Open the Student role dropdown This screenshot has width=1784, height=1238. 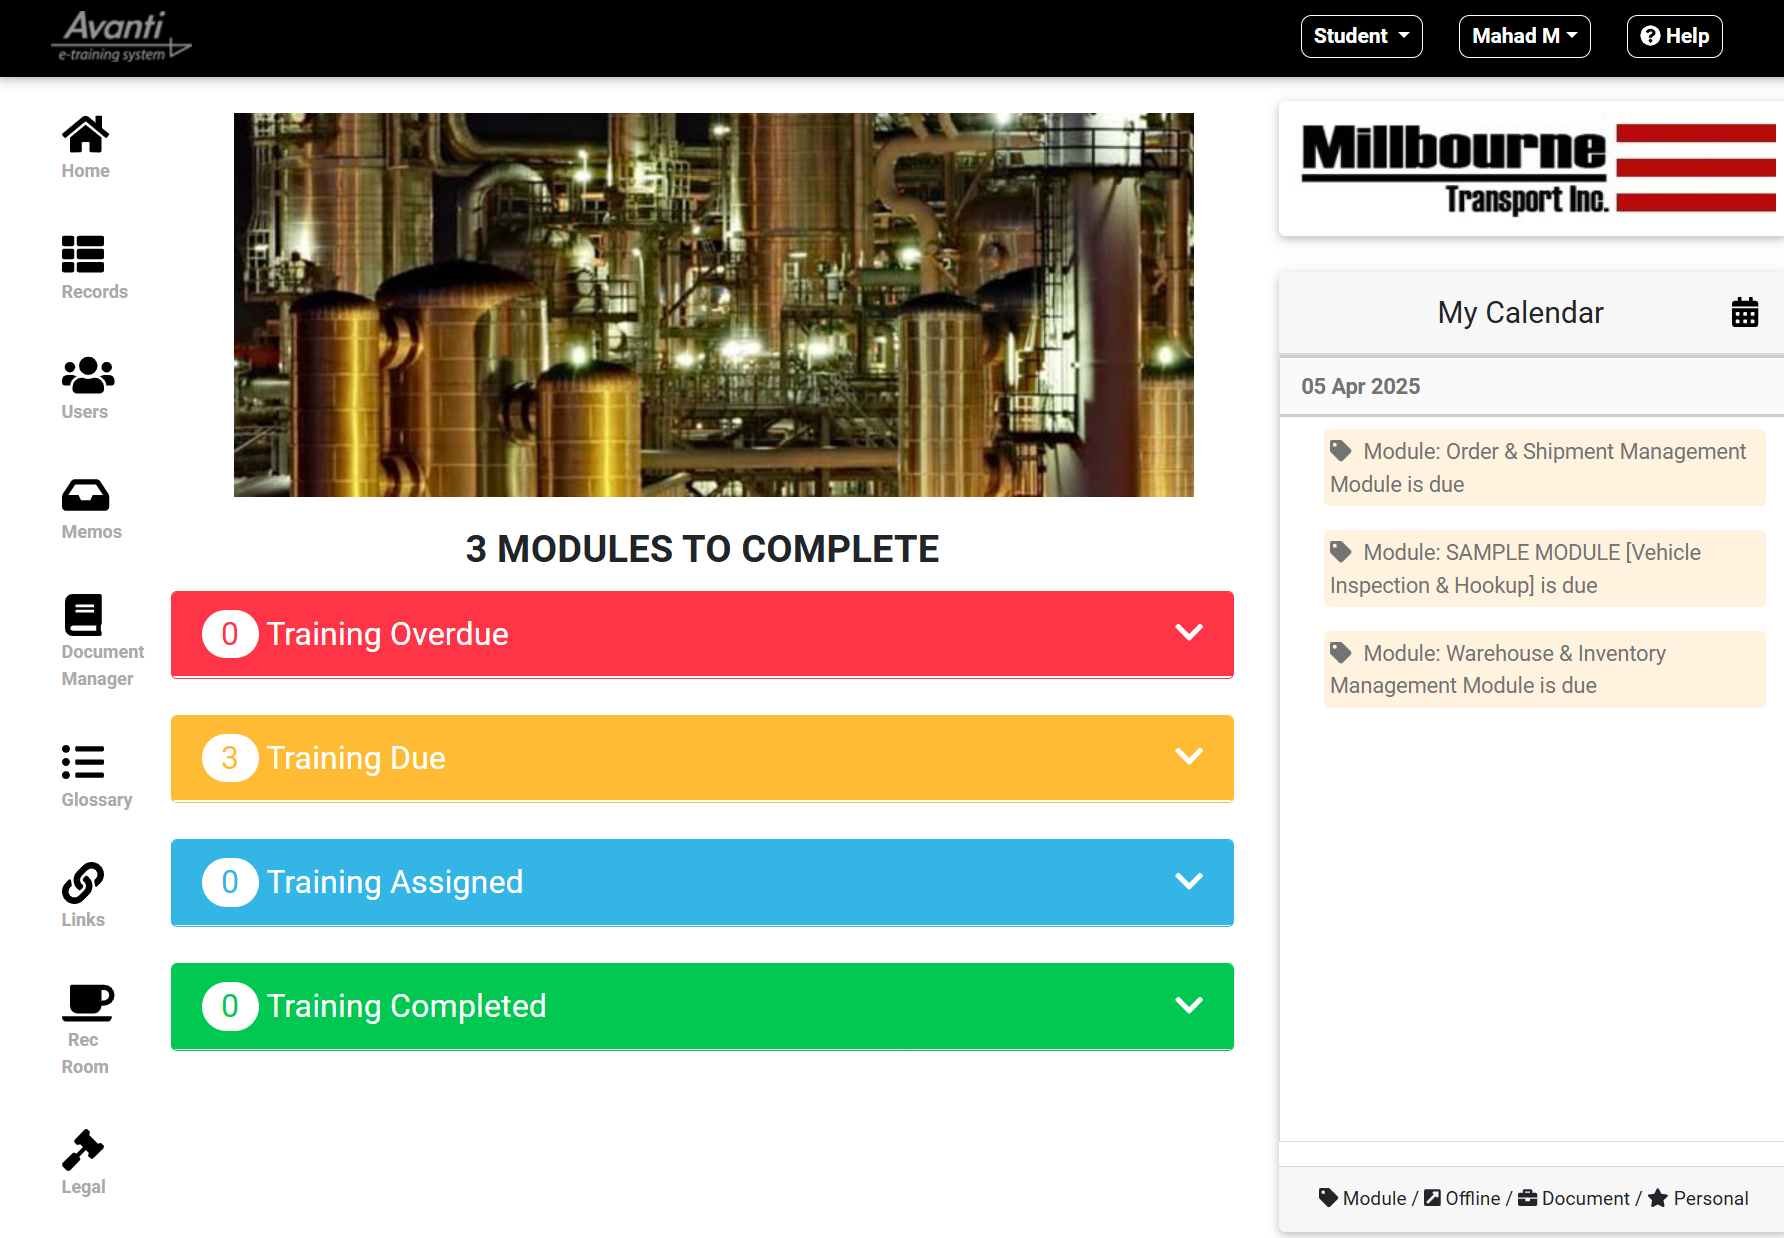coord(1362,37)
